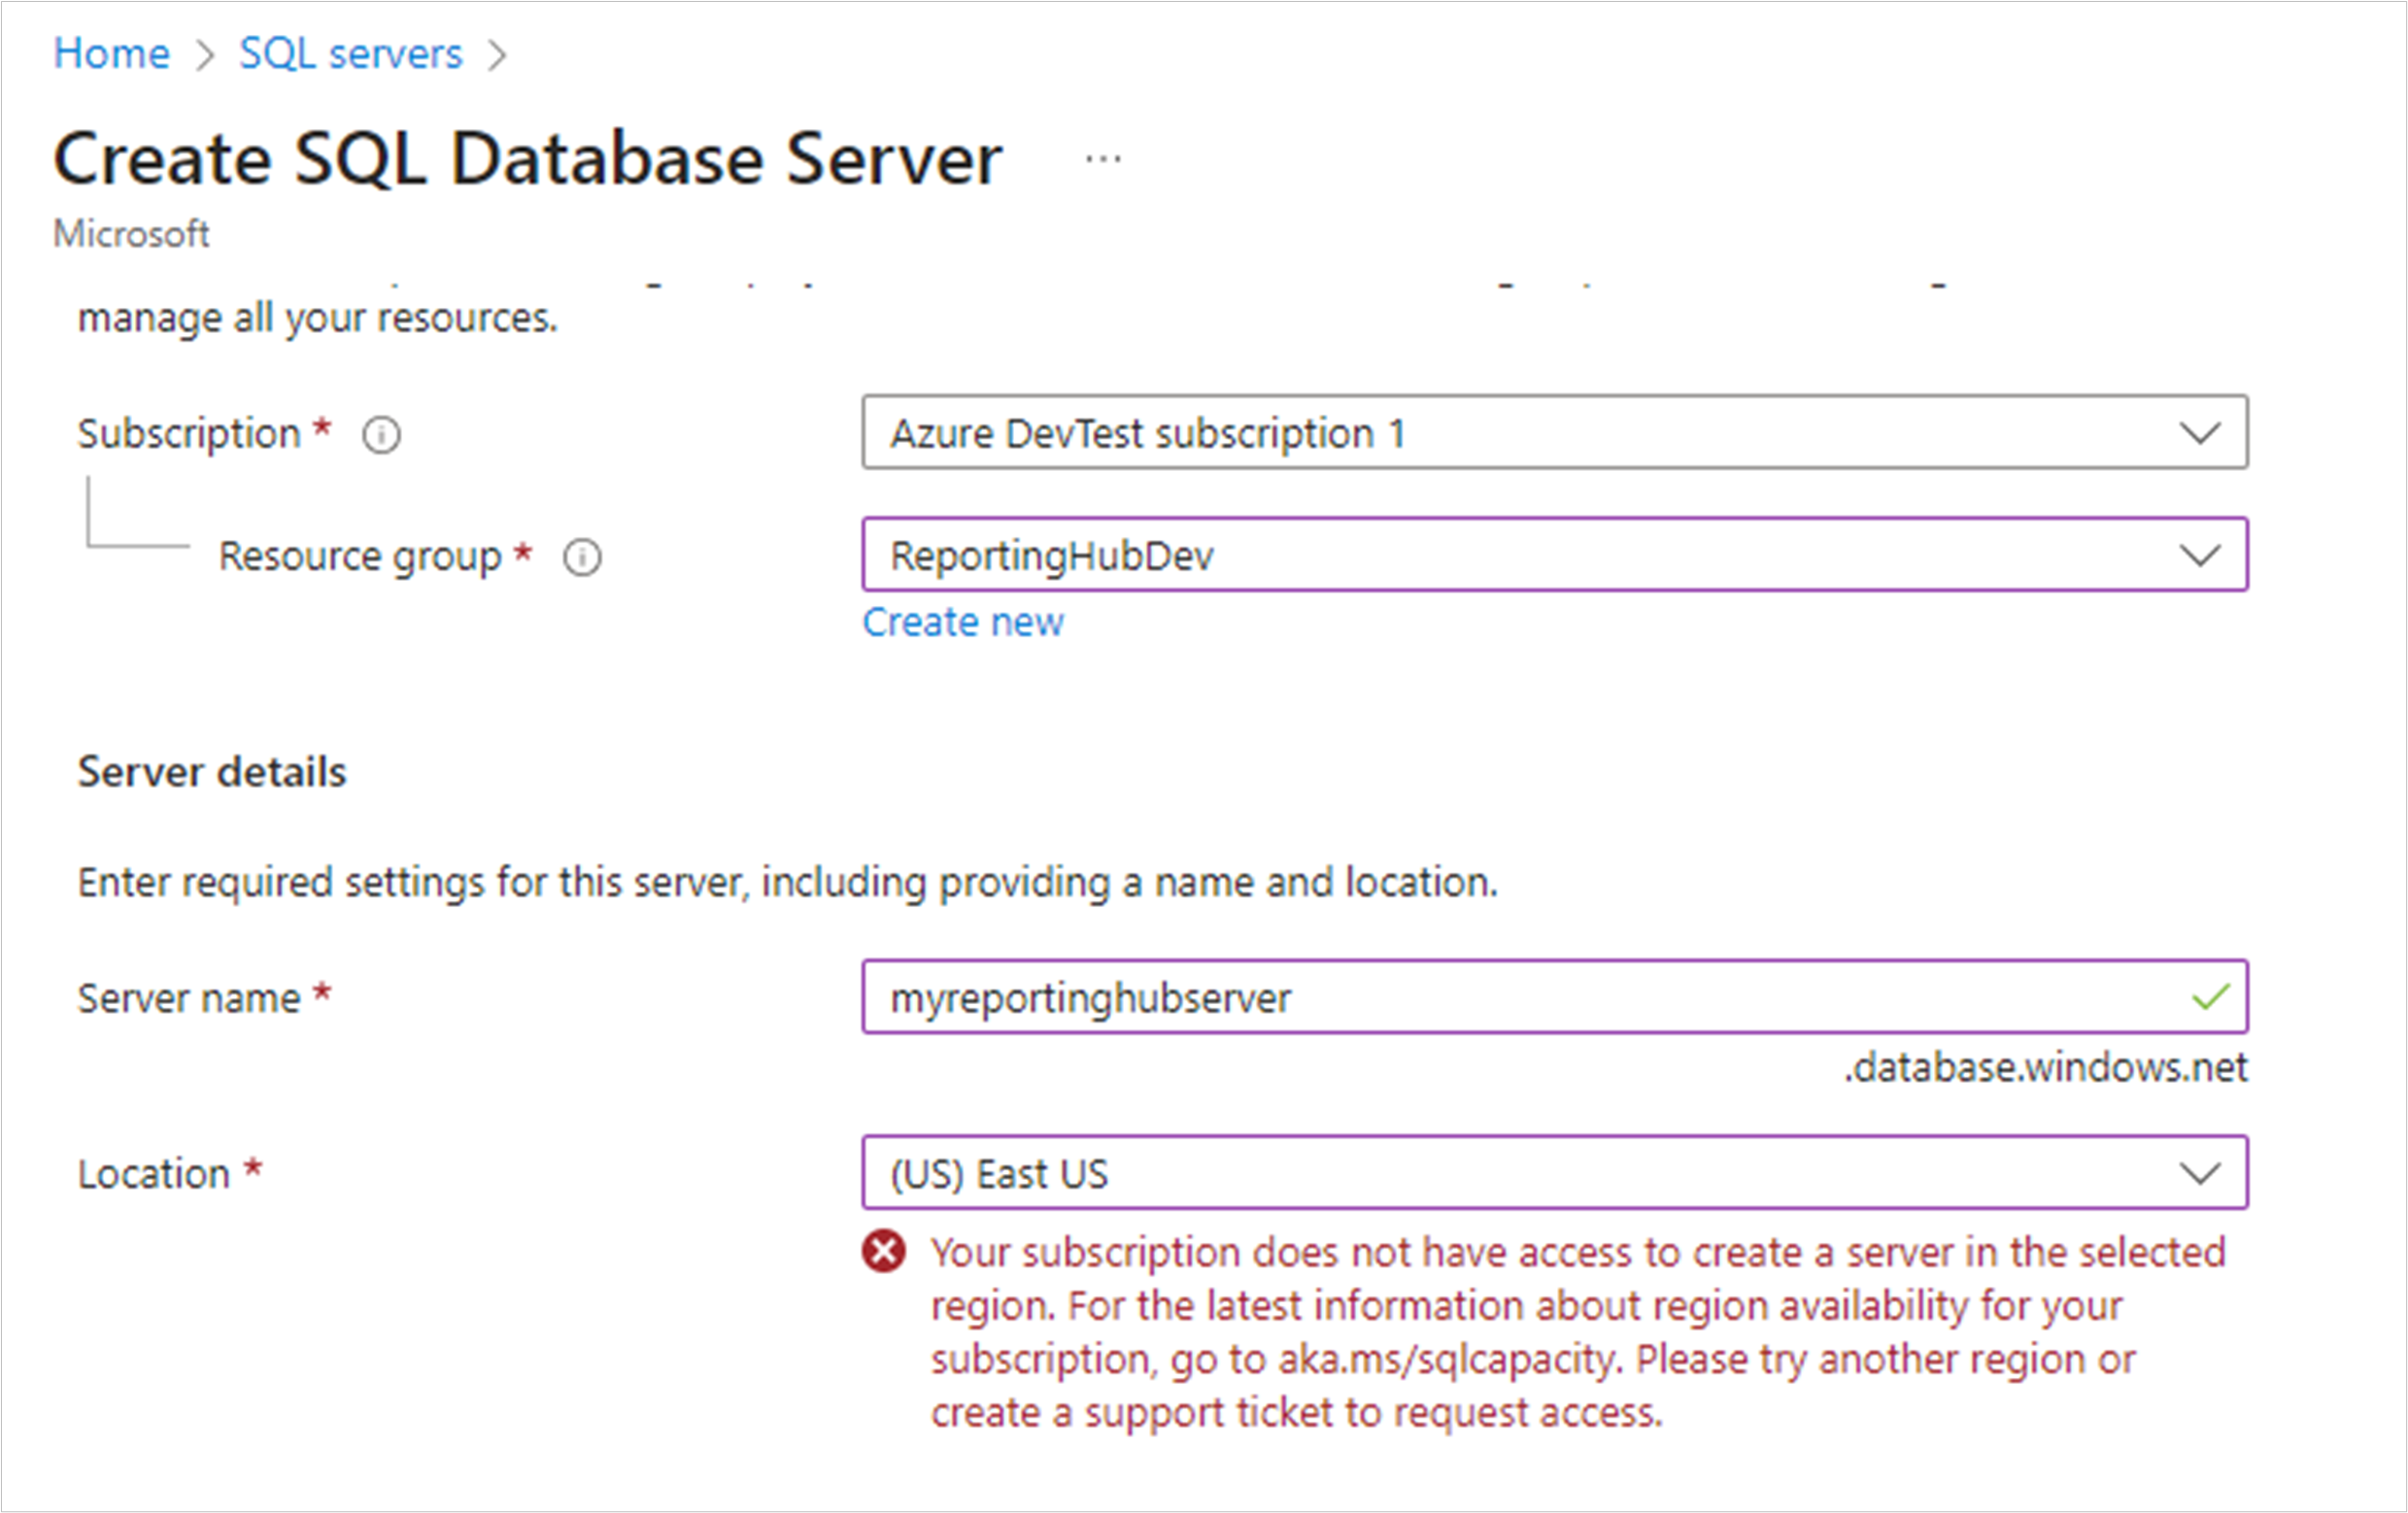Click the Microsoft publisher label
2408x1513 pixels.
coord(131,234)
